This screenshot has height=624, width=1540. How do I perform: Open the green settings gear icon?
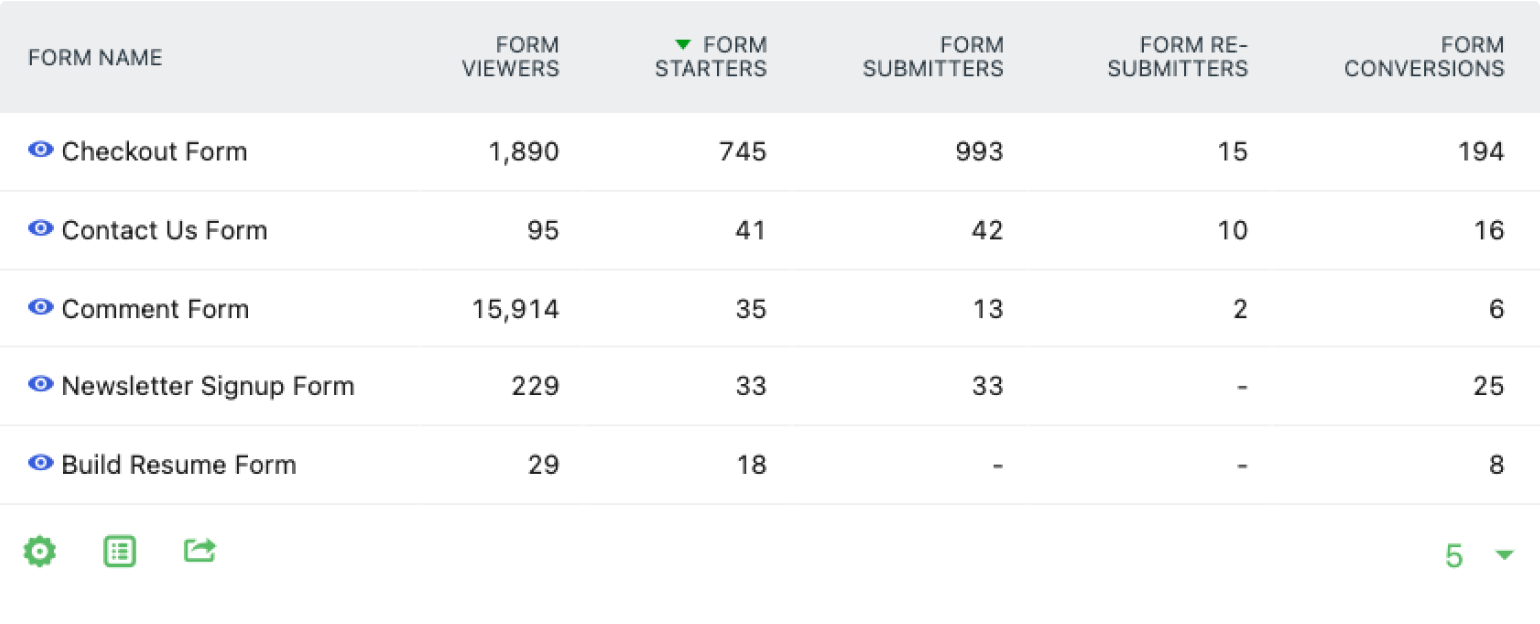pos(40,551)
